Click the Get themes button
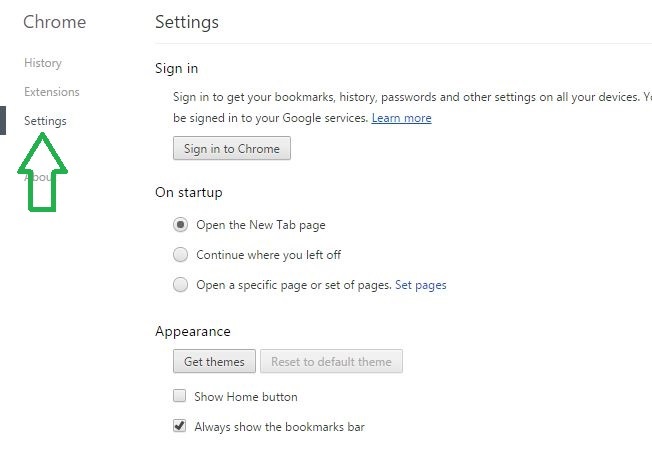The image size is (652, 455). point(214,361)
